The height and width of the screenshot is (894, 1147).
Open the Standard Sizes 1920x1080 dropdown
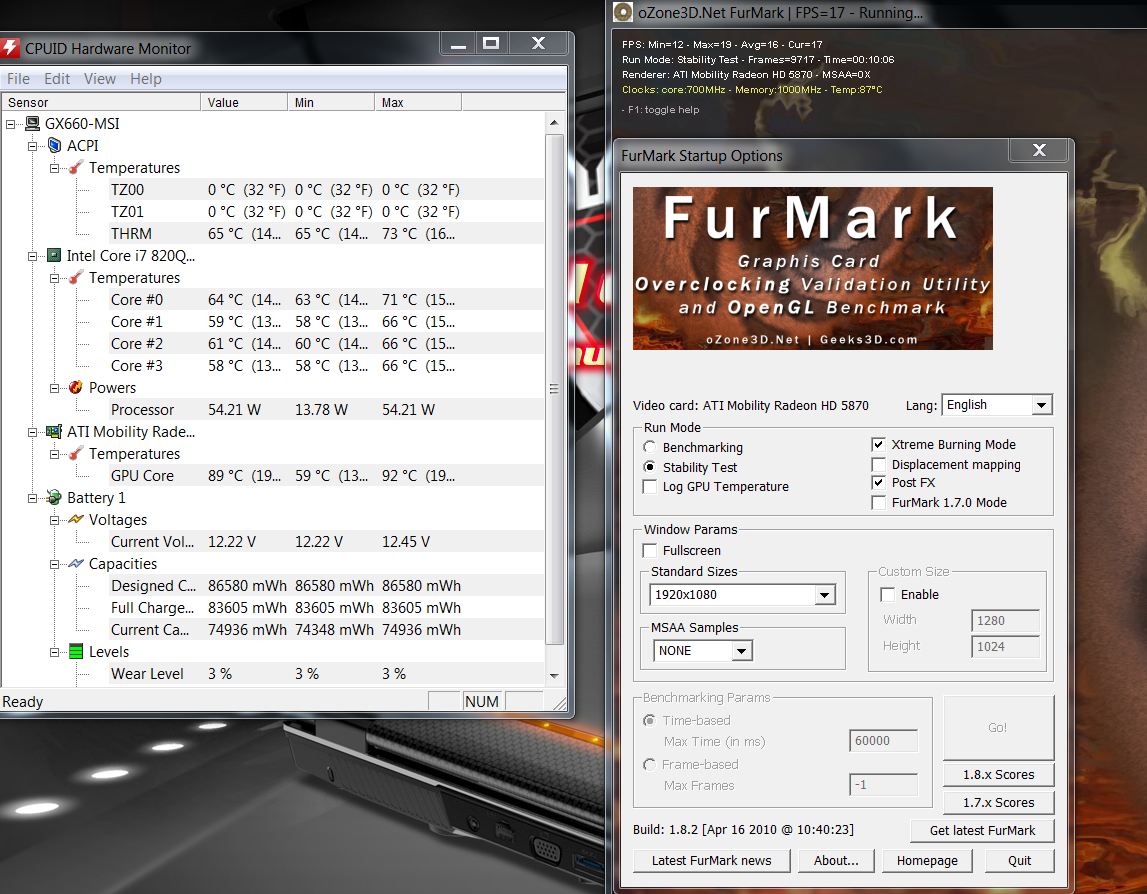[x=824, y=595]
